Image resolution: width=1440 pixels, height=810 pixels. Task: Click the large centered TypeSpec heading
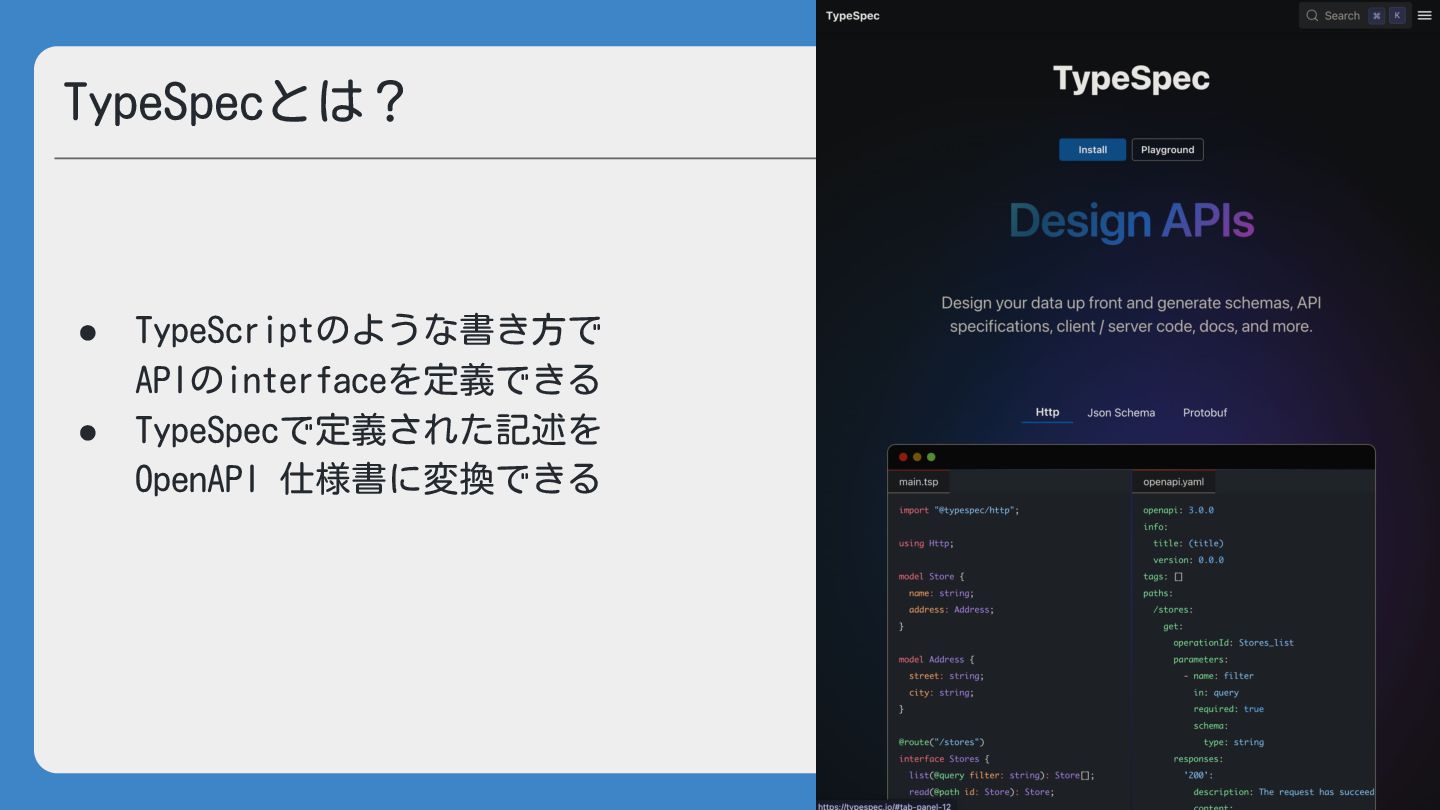coord(1131,79)
